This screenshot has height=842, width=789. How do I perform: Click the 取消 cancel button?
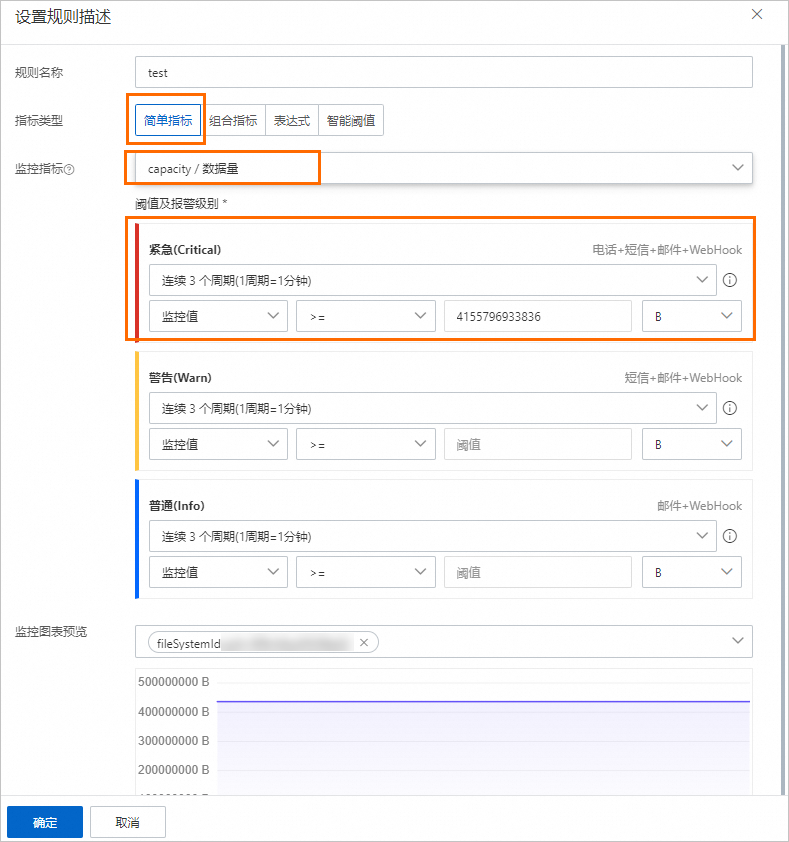tap(128, 822)
